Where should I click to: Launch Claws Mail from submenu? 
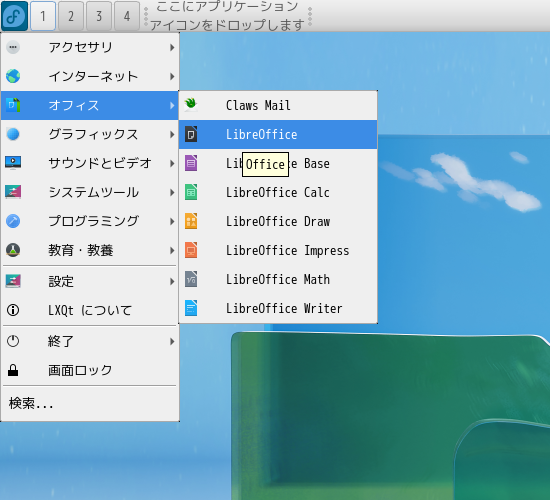(x=278, y=105)
